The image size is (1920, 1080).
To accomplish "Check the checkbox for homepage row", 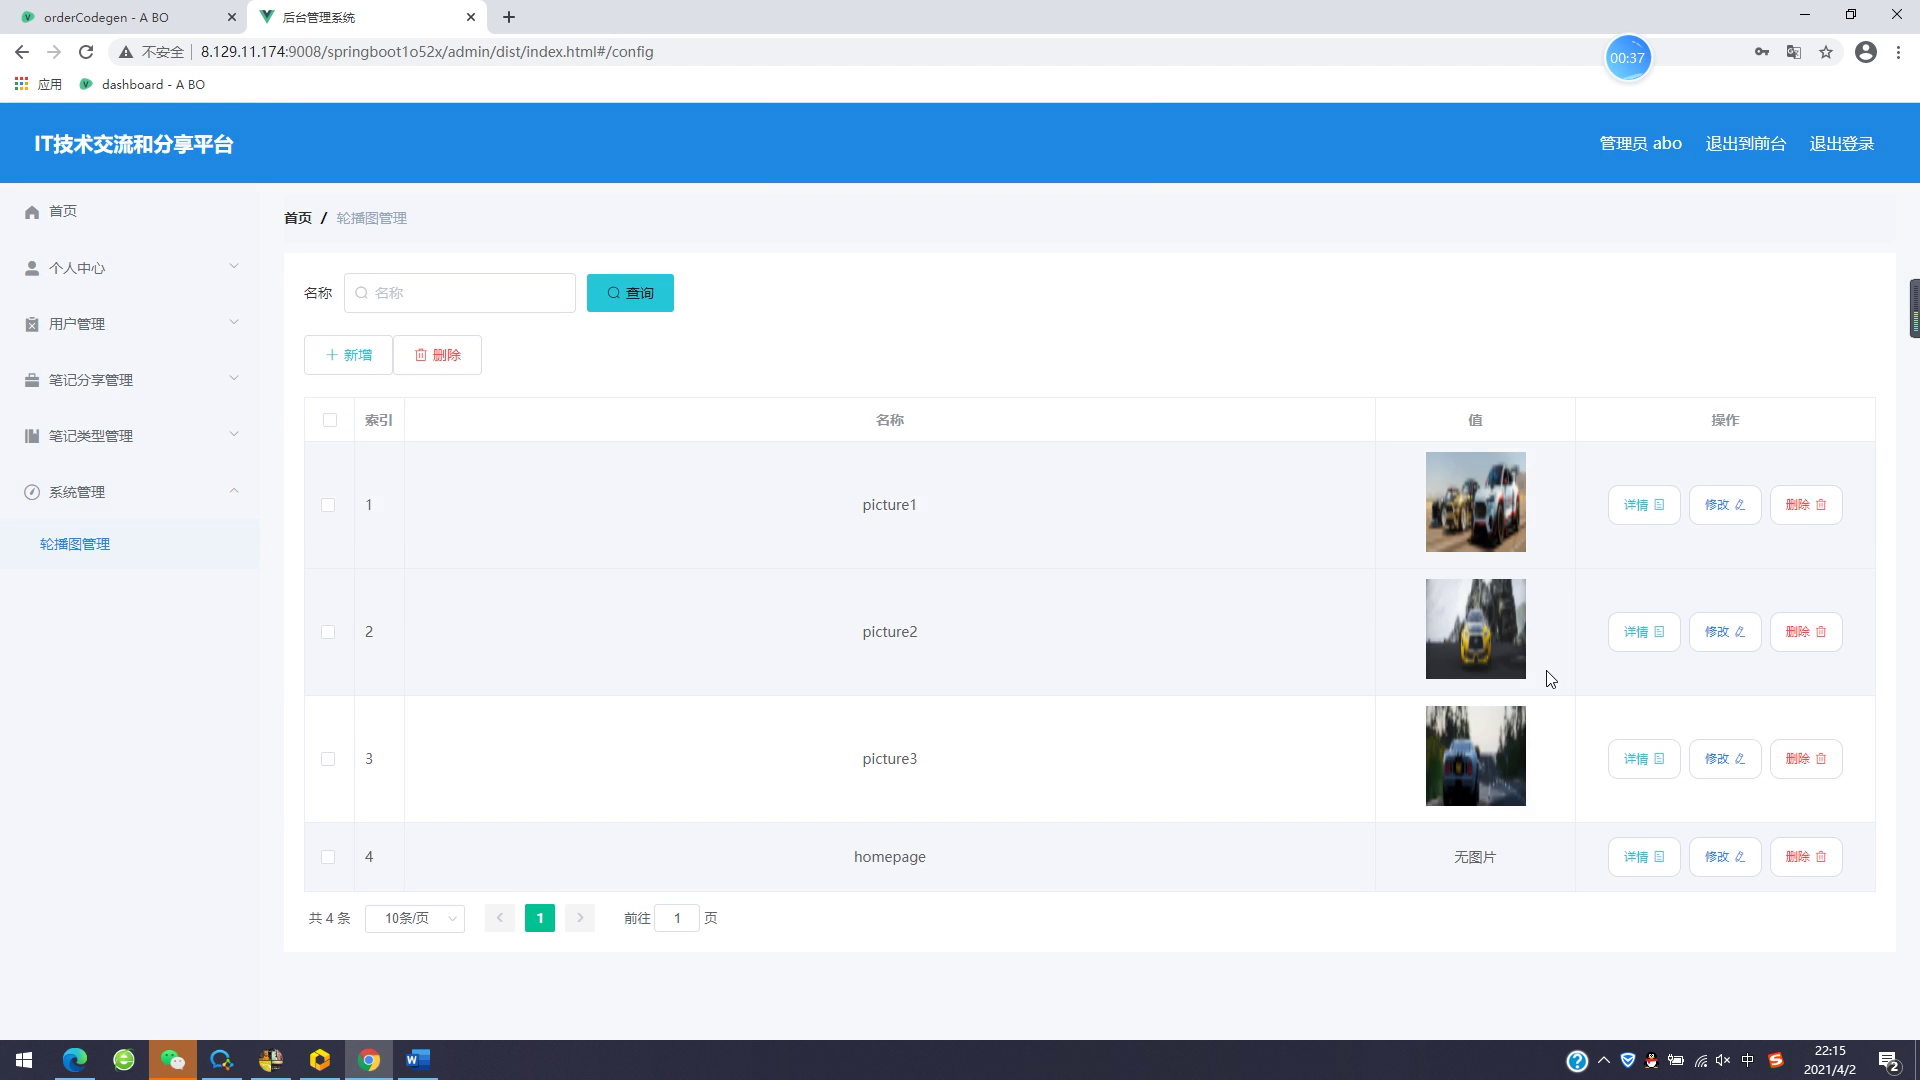I will (x=328, y=857).
